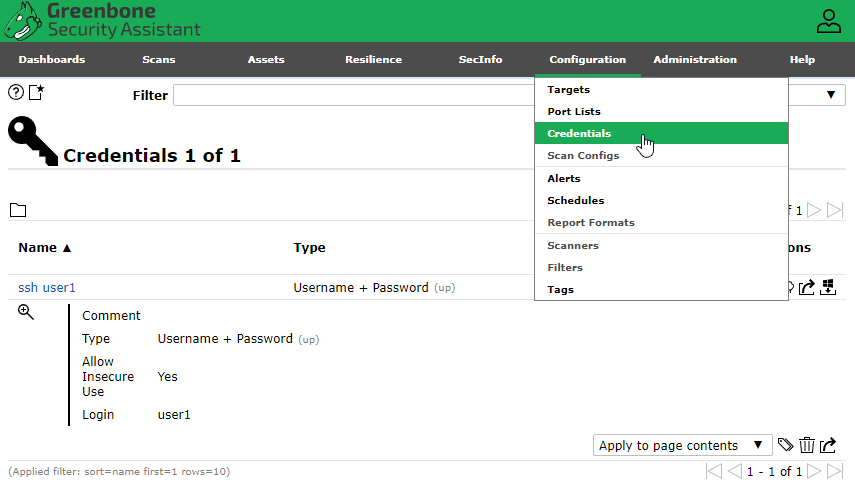Select Tags menu entry
Image resolution: width=855 pixels, height=486 pixels.
click(x=661, y=290)
